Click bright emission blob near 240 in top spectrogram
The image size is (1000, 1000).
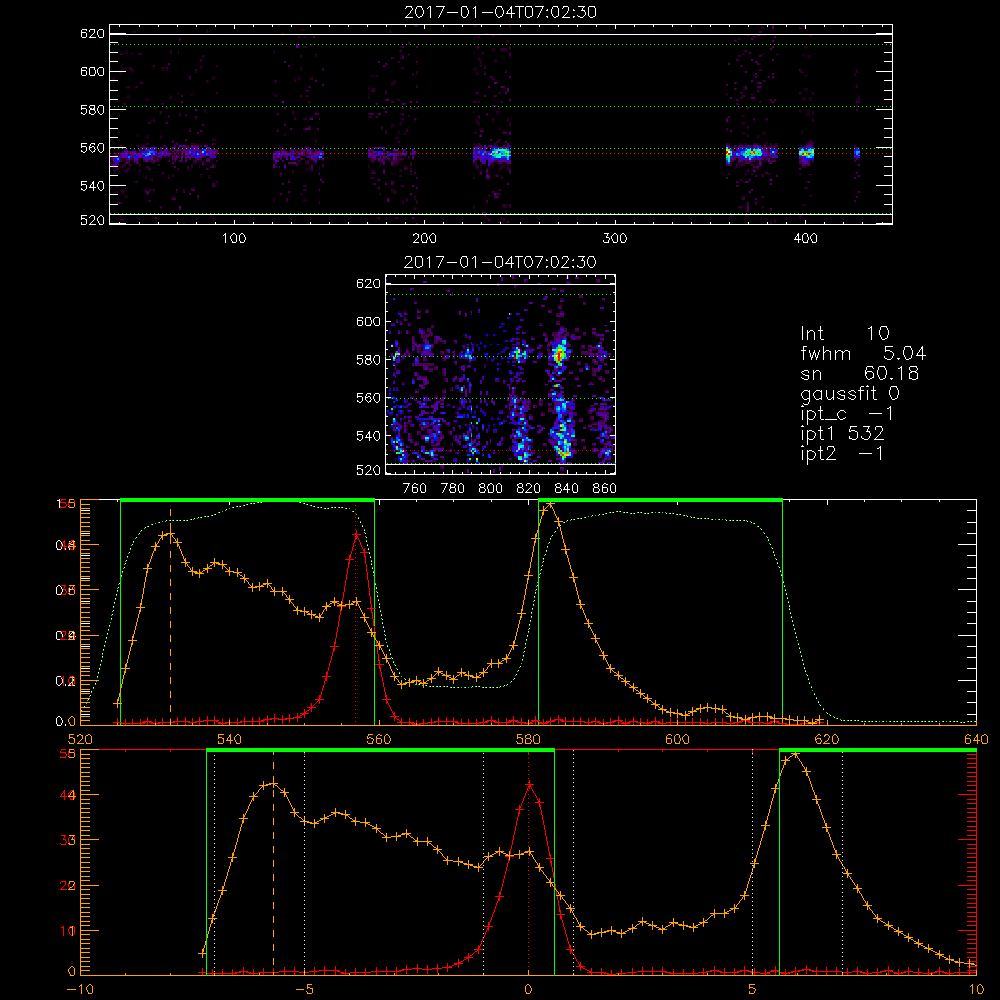(501, 153)
